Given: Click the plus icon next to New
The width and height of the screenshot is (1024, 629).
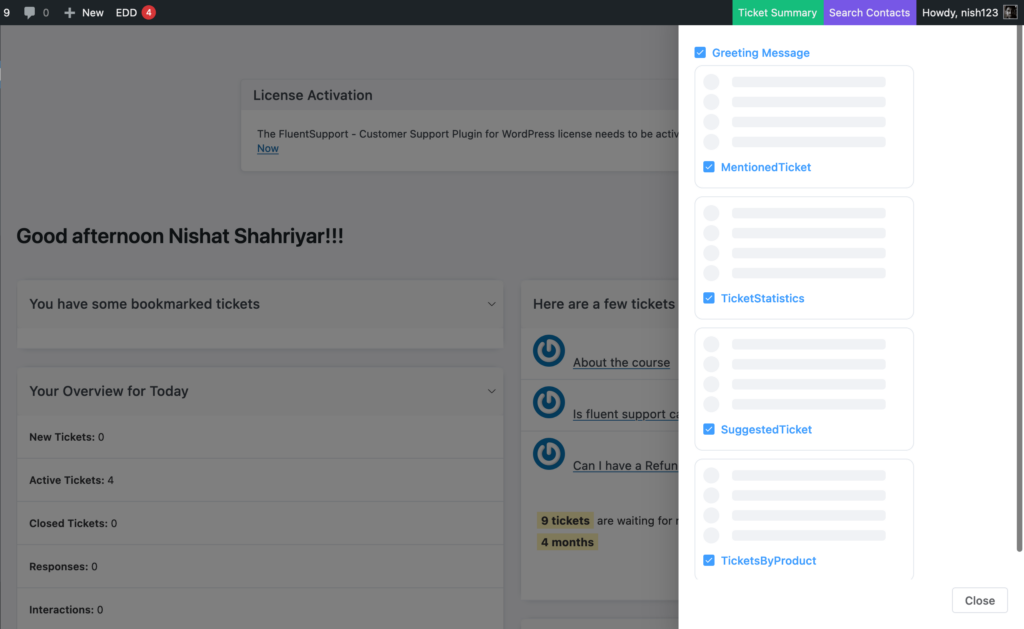Looking at the screenshot, I should pyautogui.click(x=69, y=12).
